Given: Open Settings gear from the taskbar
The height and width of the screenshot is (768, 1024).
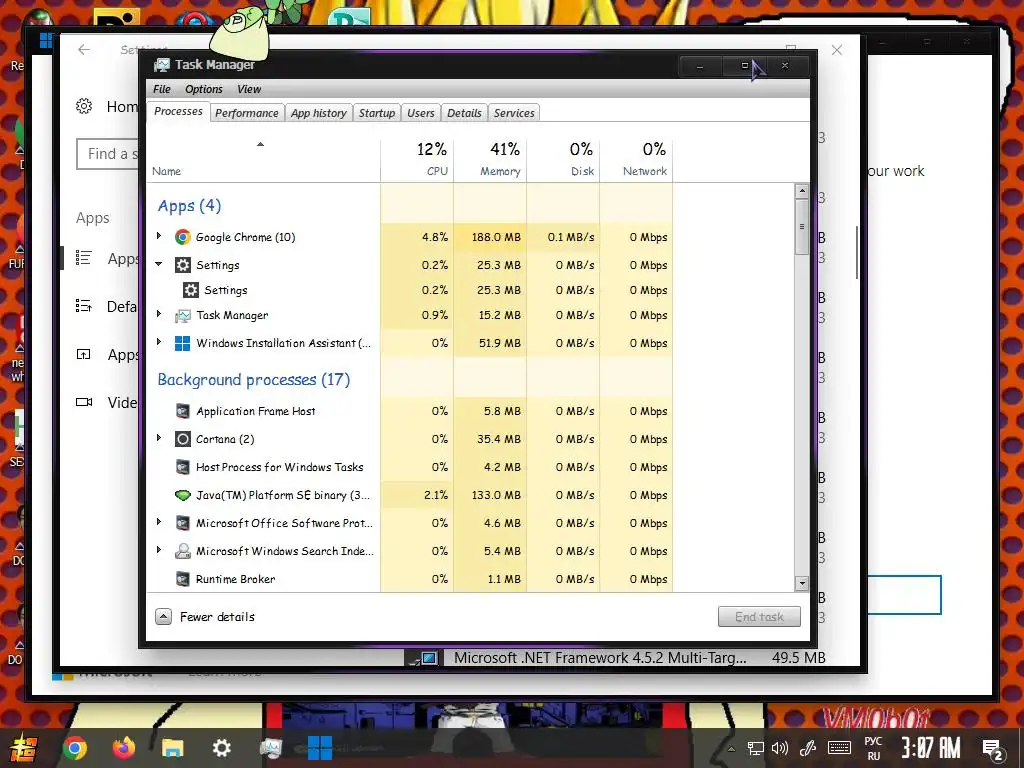Looking at the screenshot, I should 221,748.
